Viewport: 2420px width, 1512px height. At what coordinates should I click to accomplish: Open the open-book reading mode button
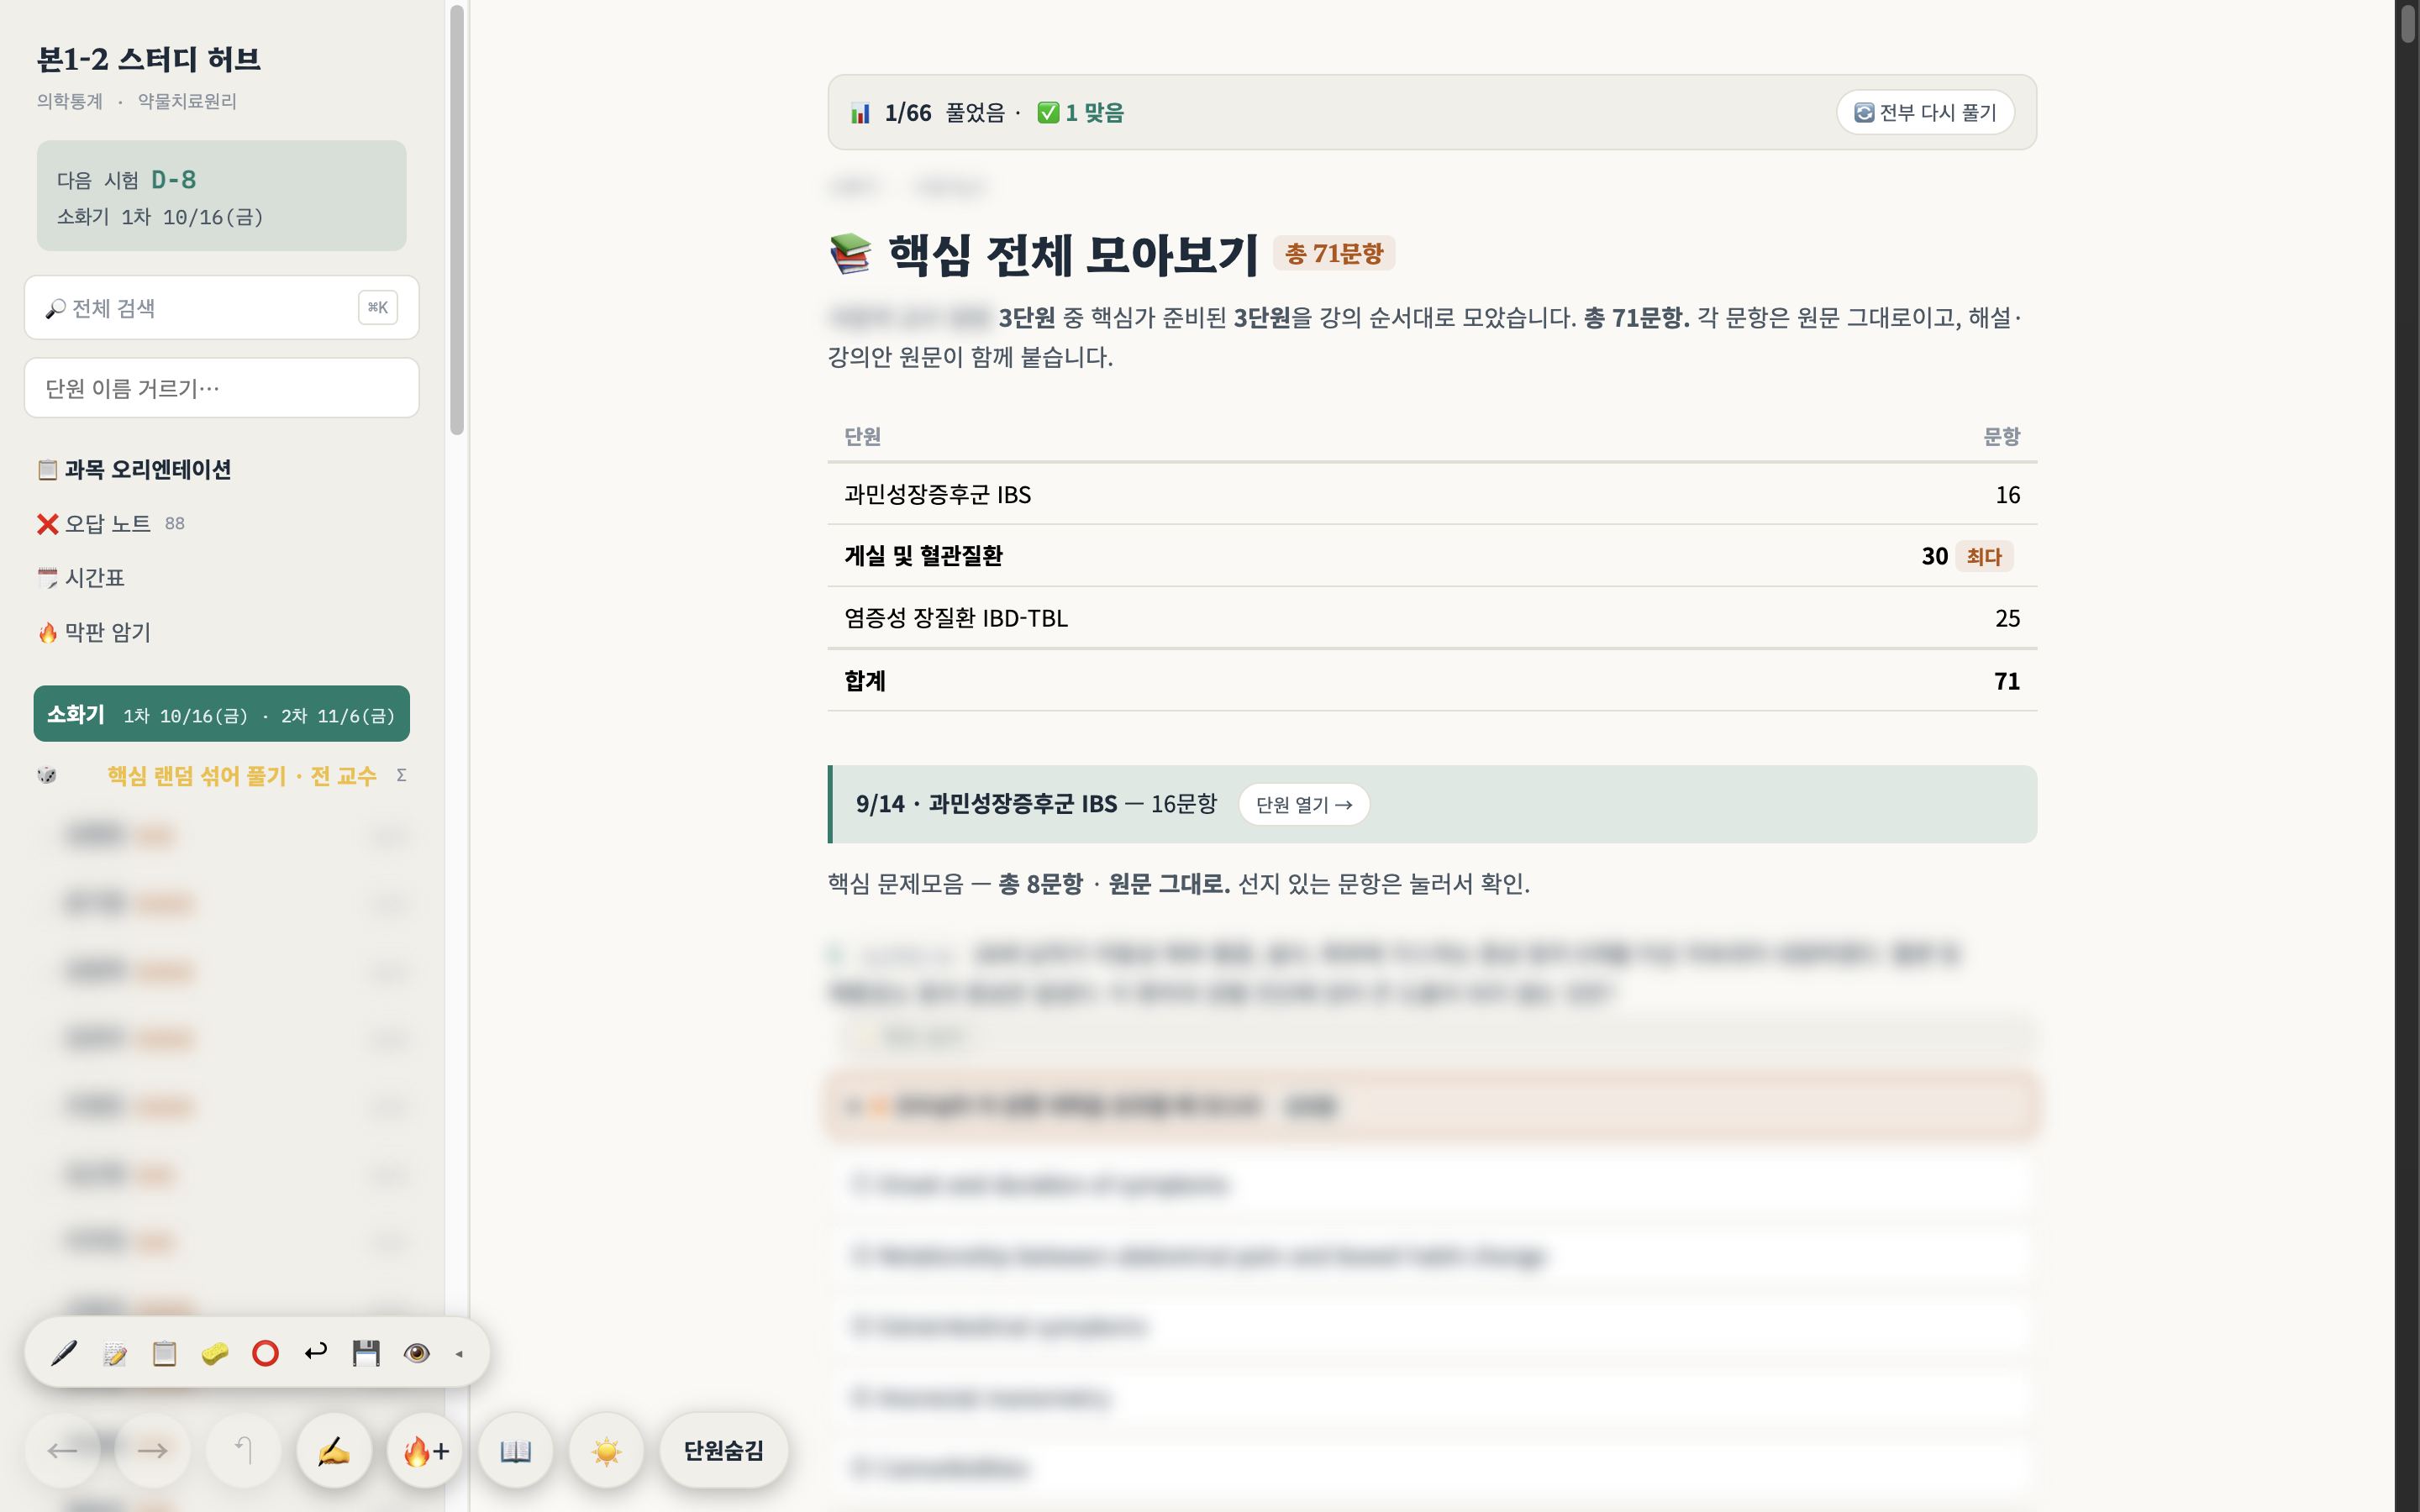pyautogui.click(x=515, y=1450)
